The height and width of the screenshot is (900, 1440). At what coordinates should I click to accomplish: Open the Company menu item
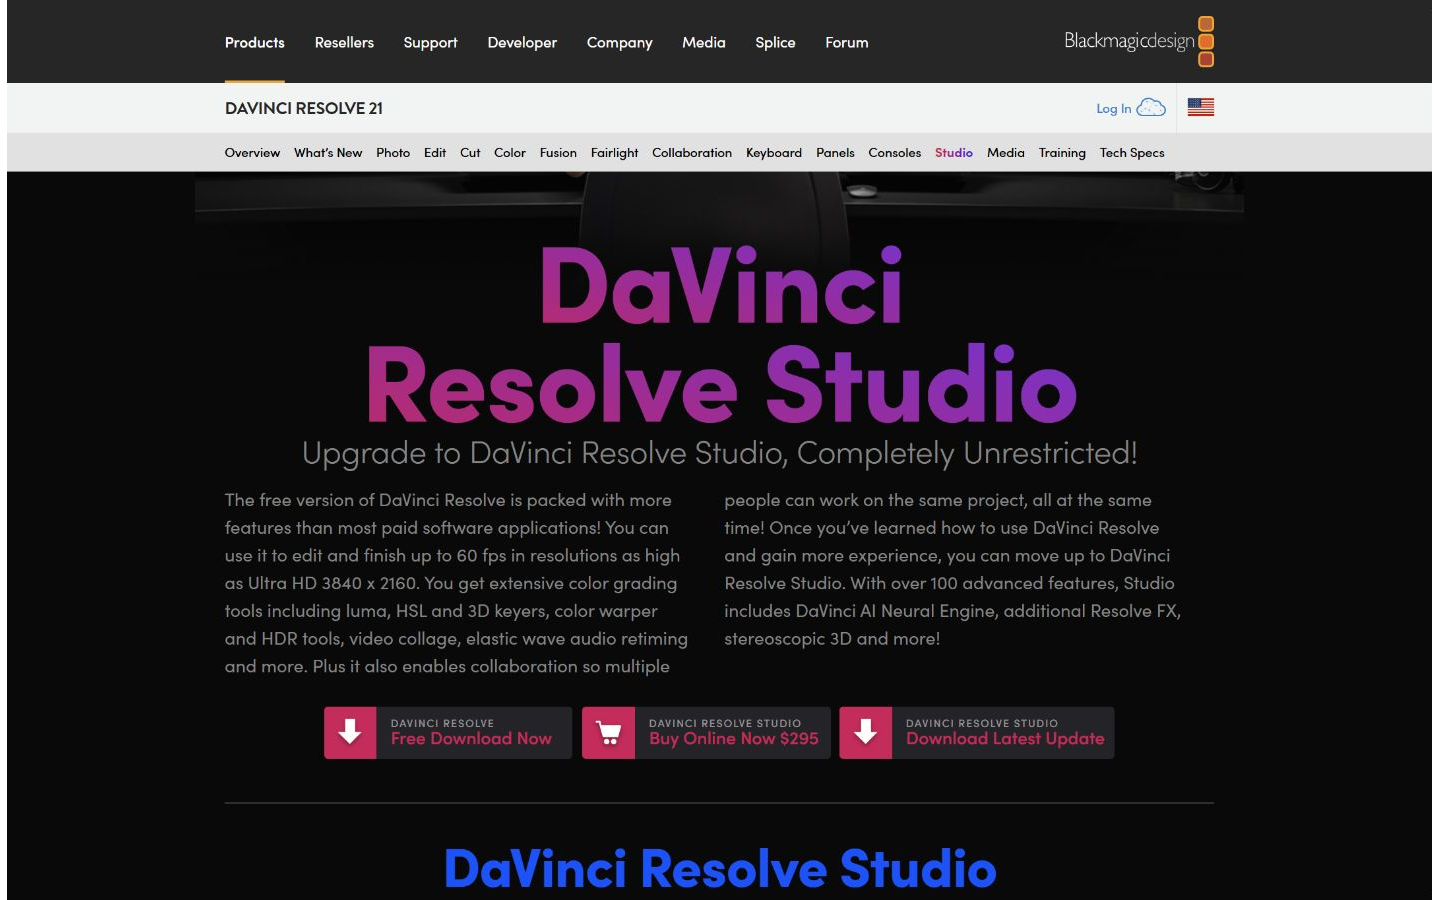pyautogui.click(x=619, y=42)
